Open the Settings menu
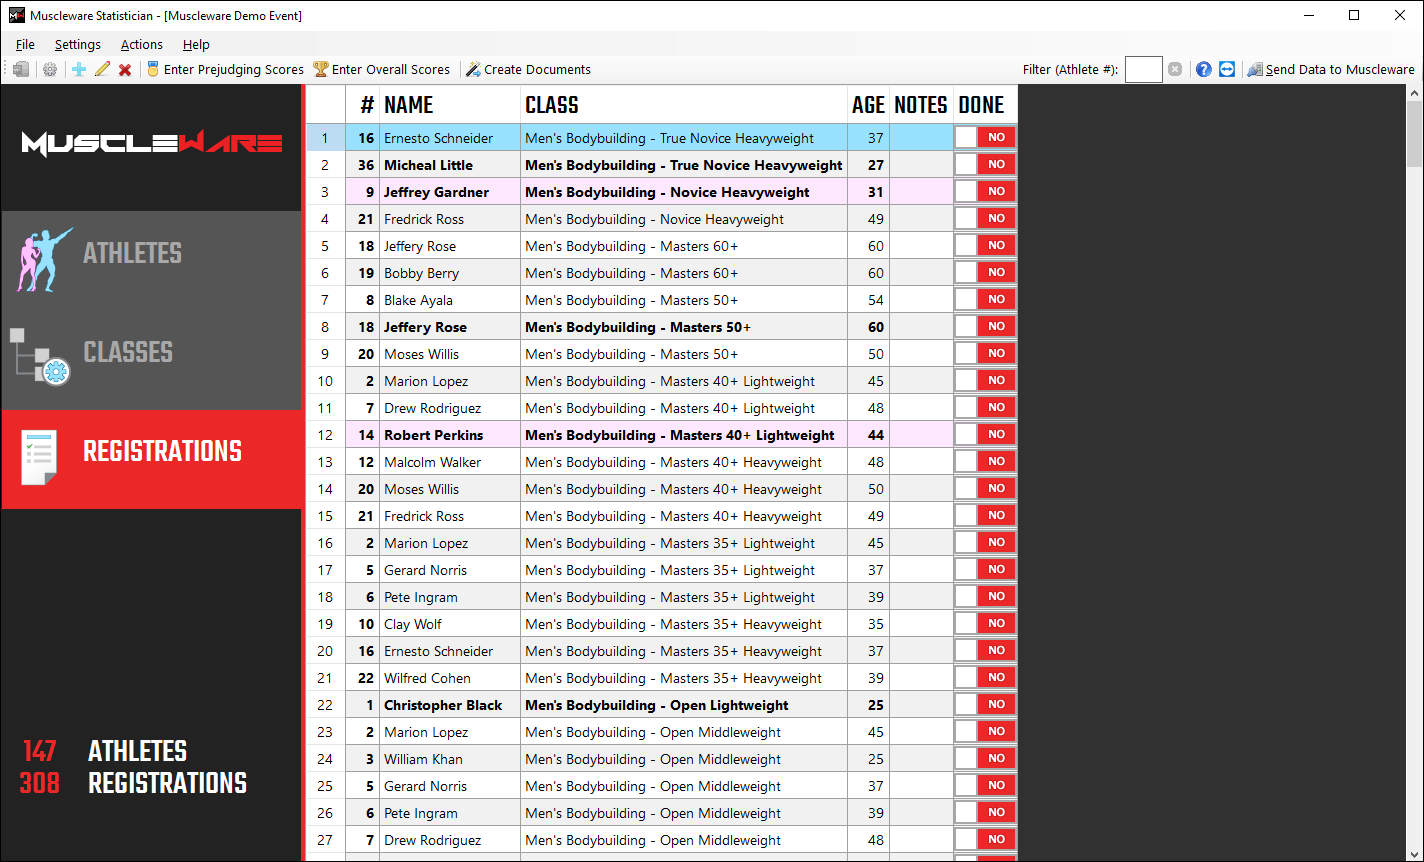The image size is (1424, 862). click(78, 45)
